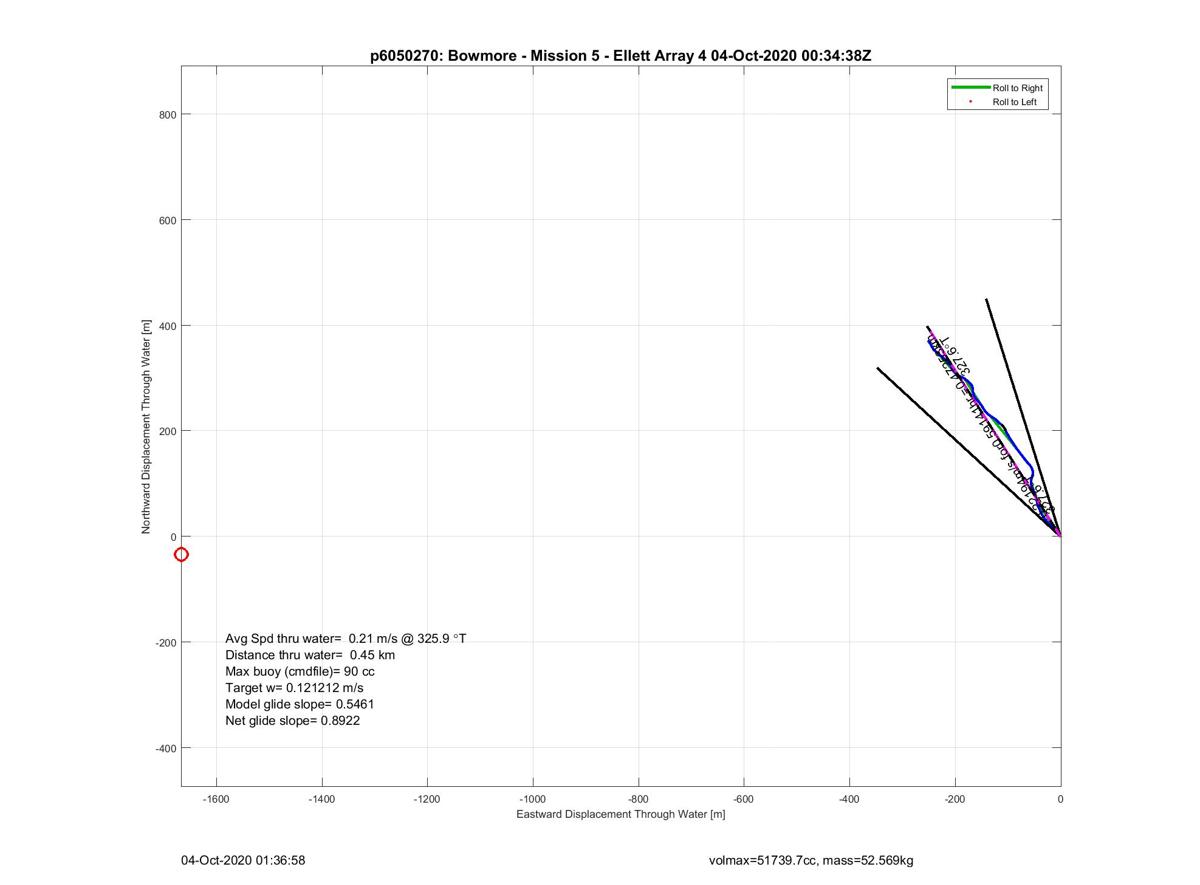Screen dimensions: 1200x885
Task: Click the green line sample in the legend
Action: [970, 88]
